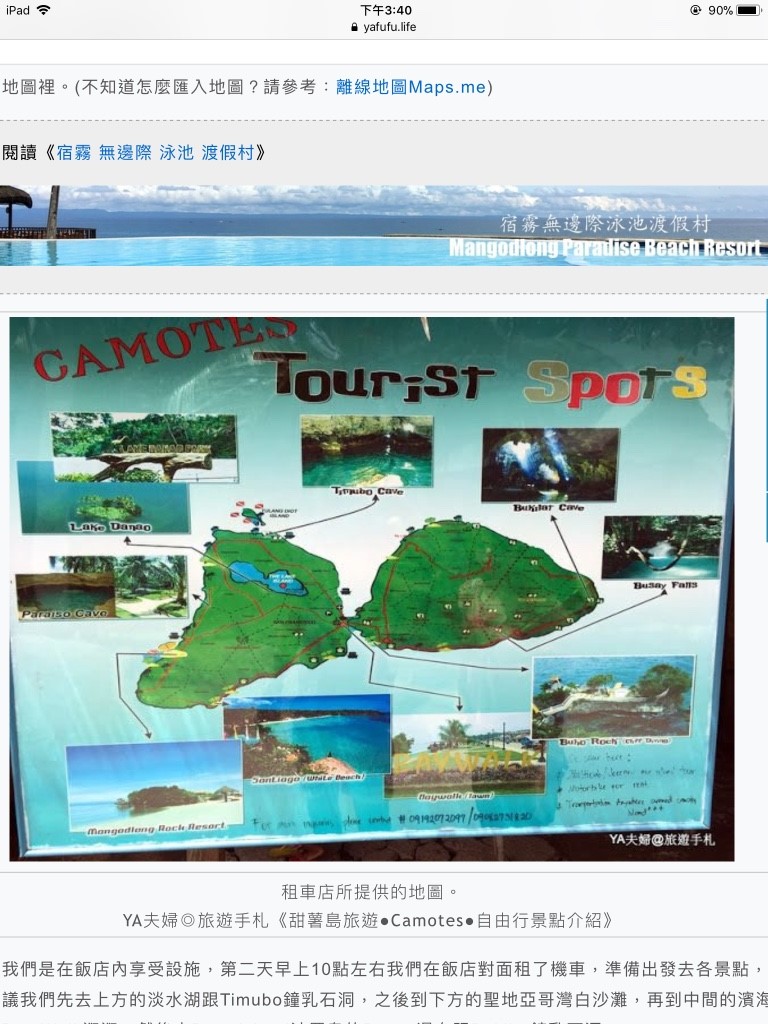Viewport: 768px width, 1024px height.
Task: Tap the Bukilat Cave photo on map
Action: [x=549, y=465]
